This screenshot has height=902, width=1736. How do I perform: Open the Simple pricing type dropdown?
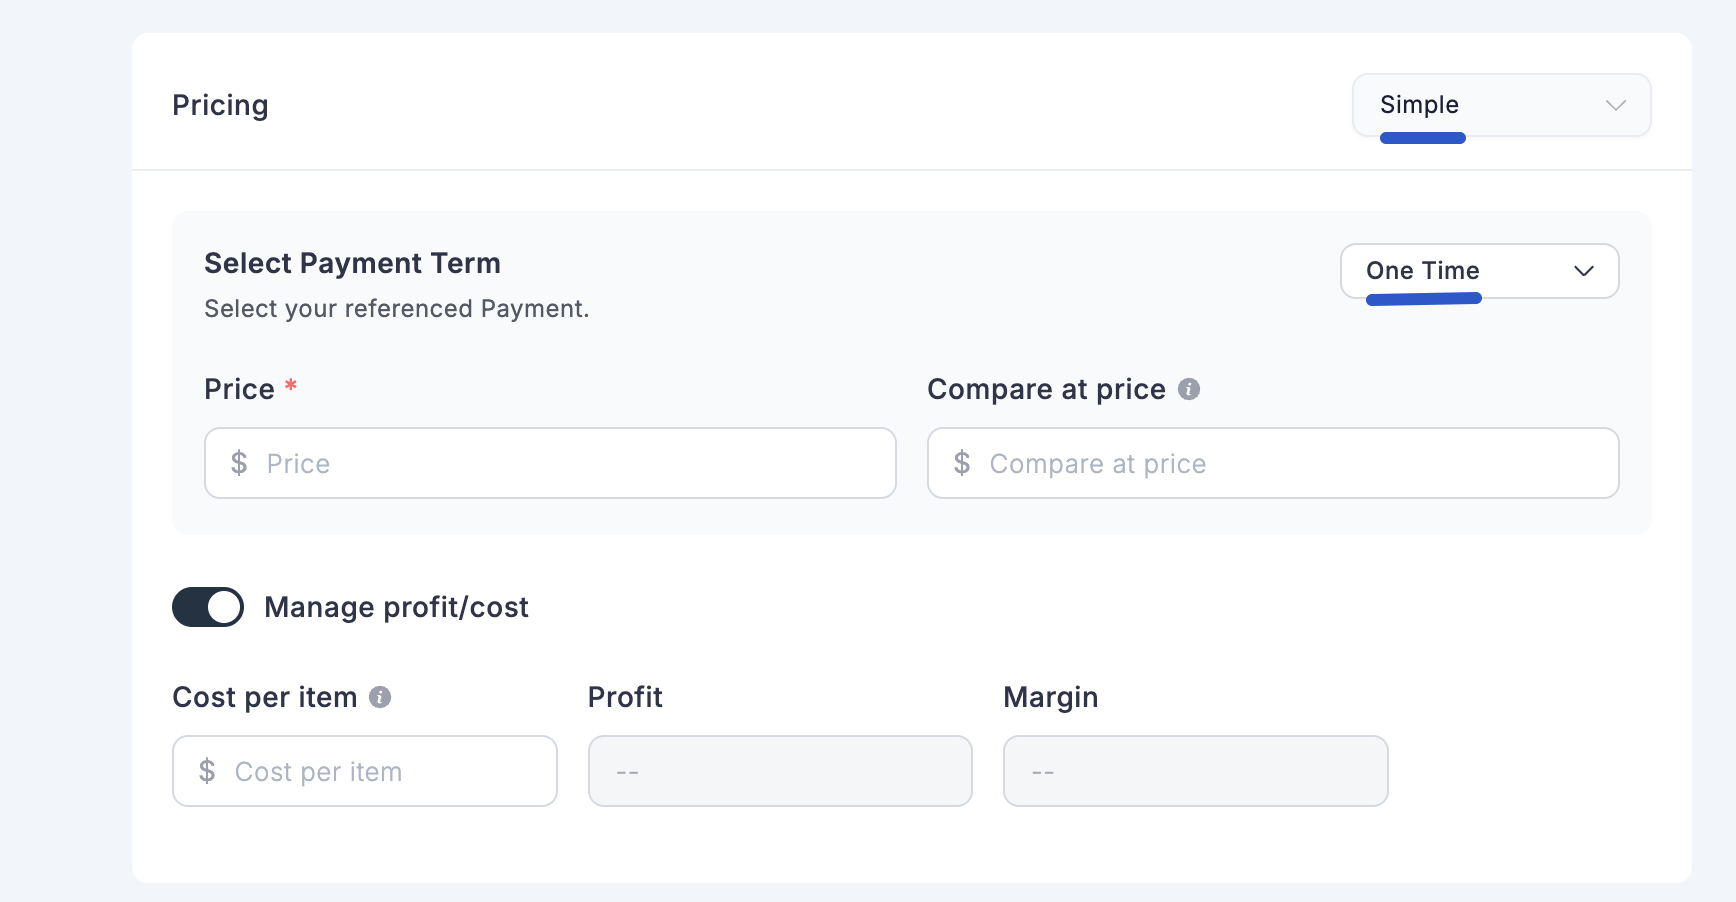pyautogui.click(x=1500, y=105)
